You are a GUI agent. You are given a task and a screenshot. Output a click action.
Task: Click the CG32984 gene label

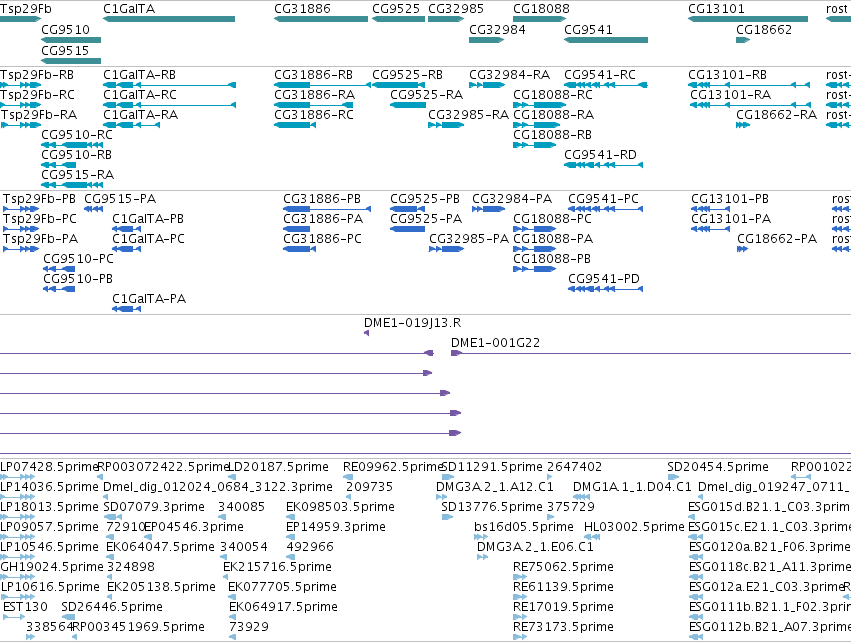497,29
